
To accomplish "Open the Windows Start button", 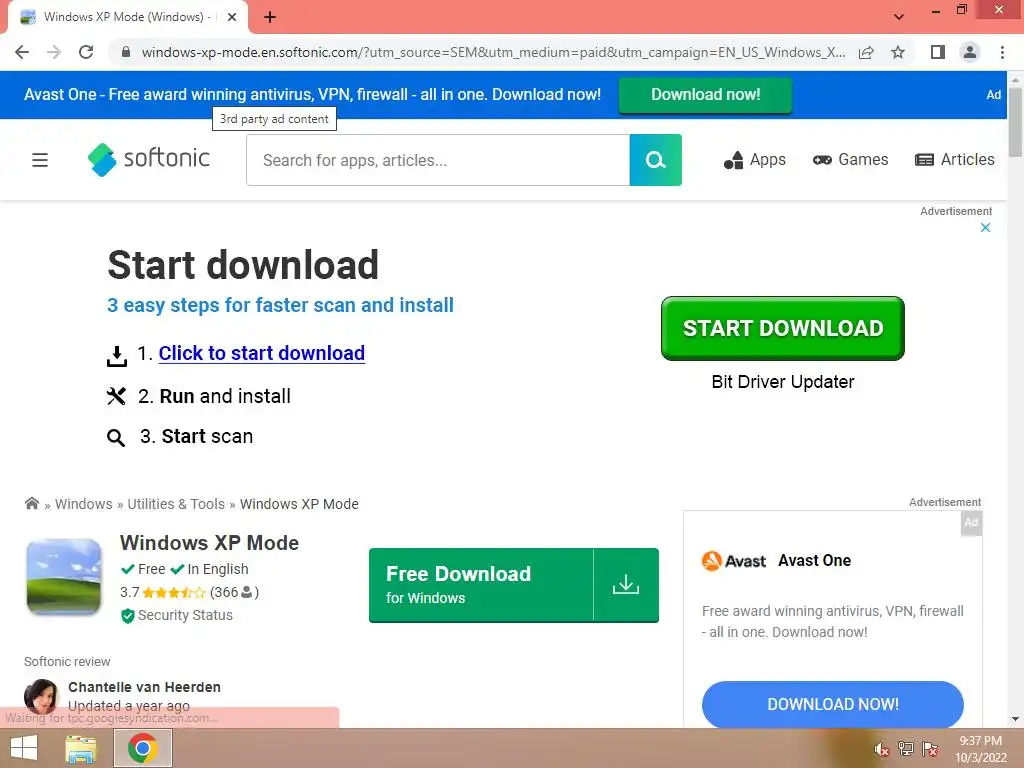I will point(24,748).
